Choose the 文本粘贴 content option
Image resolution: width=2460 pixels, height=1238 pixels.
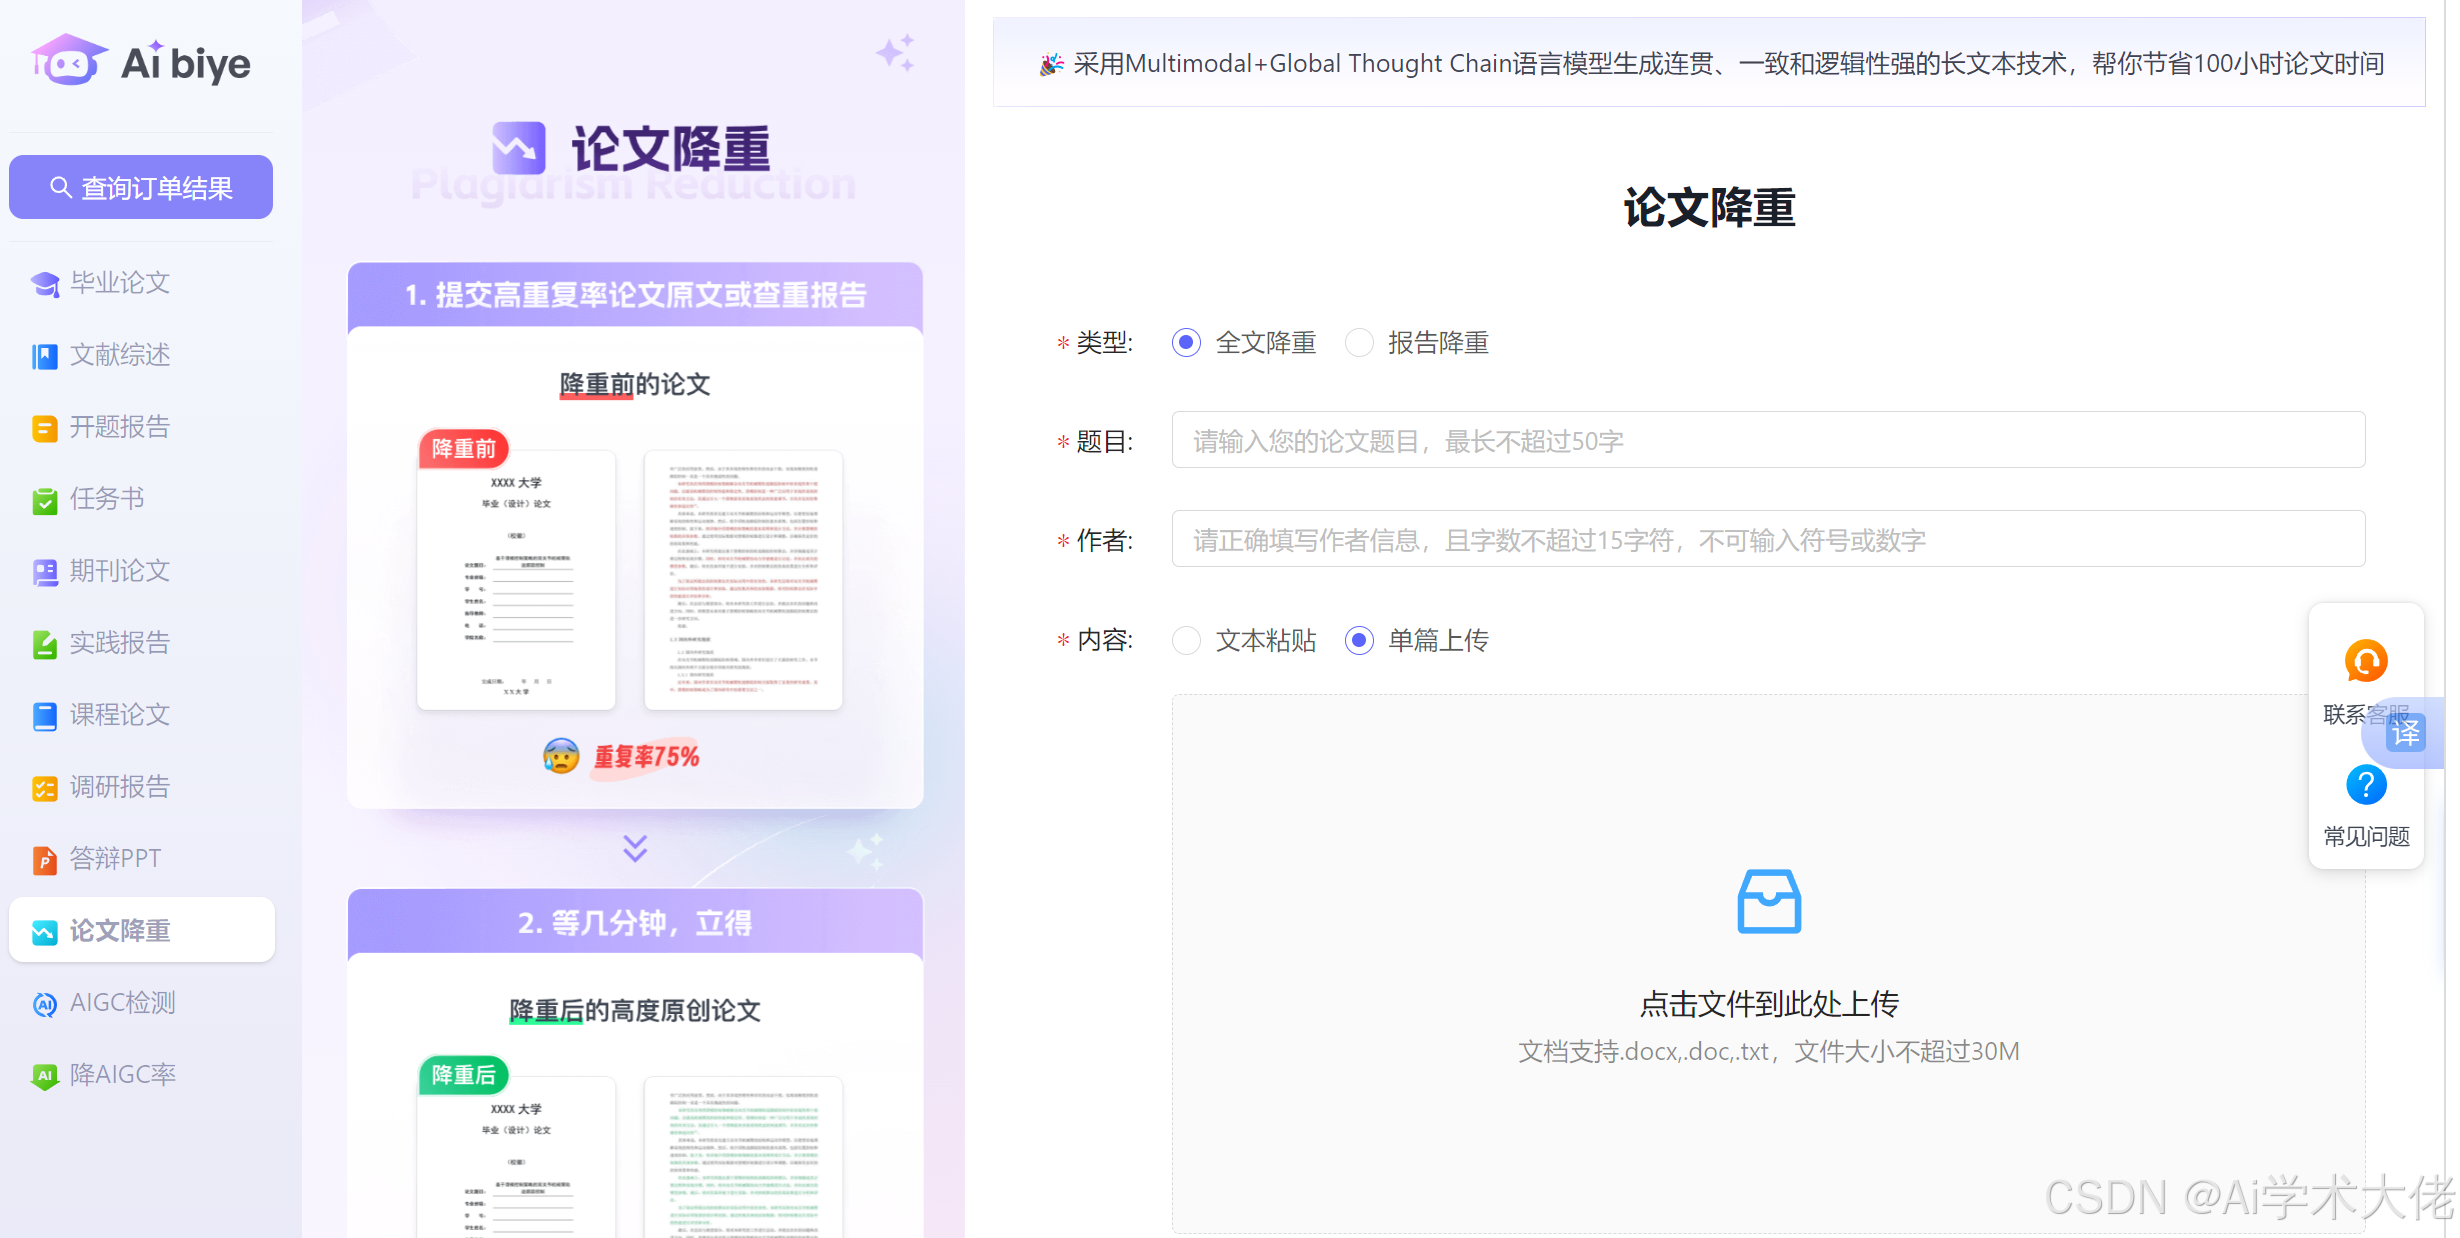(1186, 640)
